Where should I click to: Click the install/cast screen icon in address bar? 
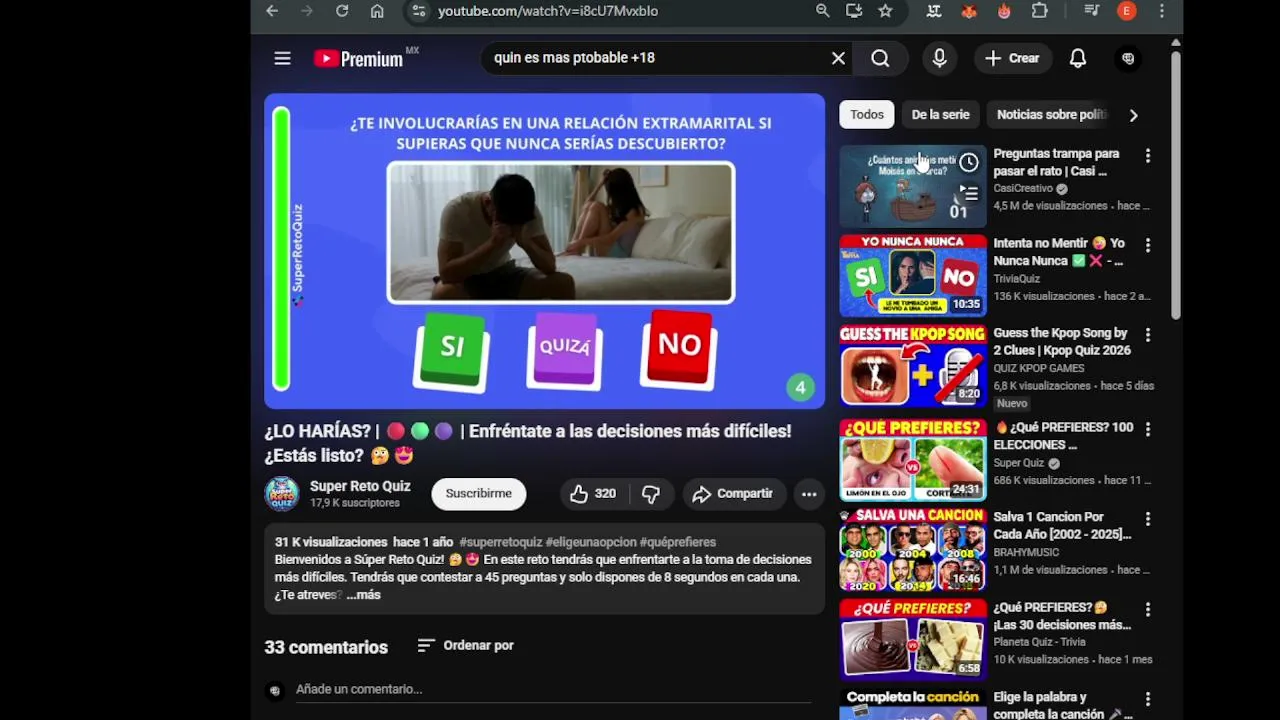click(x=854, y=11)
